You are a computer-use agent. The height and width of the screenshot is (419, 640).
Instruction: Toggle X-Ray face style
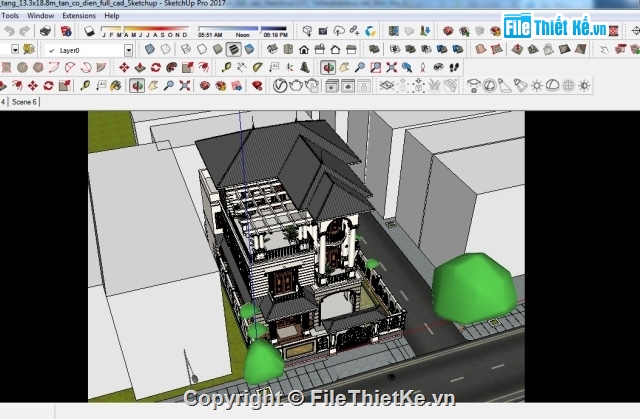tap(150, 49)
